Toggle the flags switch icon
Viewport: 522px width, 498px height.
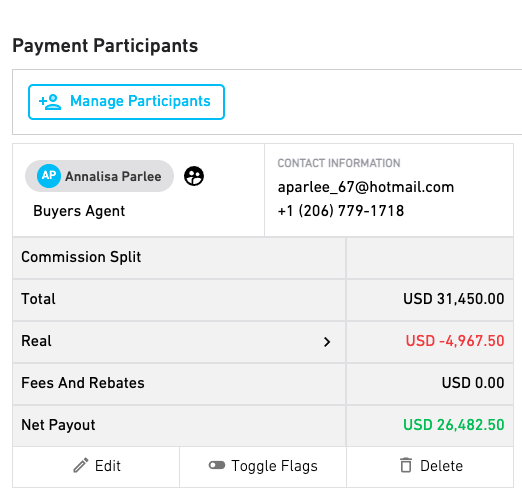tap(217, 465)
